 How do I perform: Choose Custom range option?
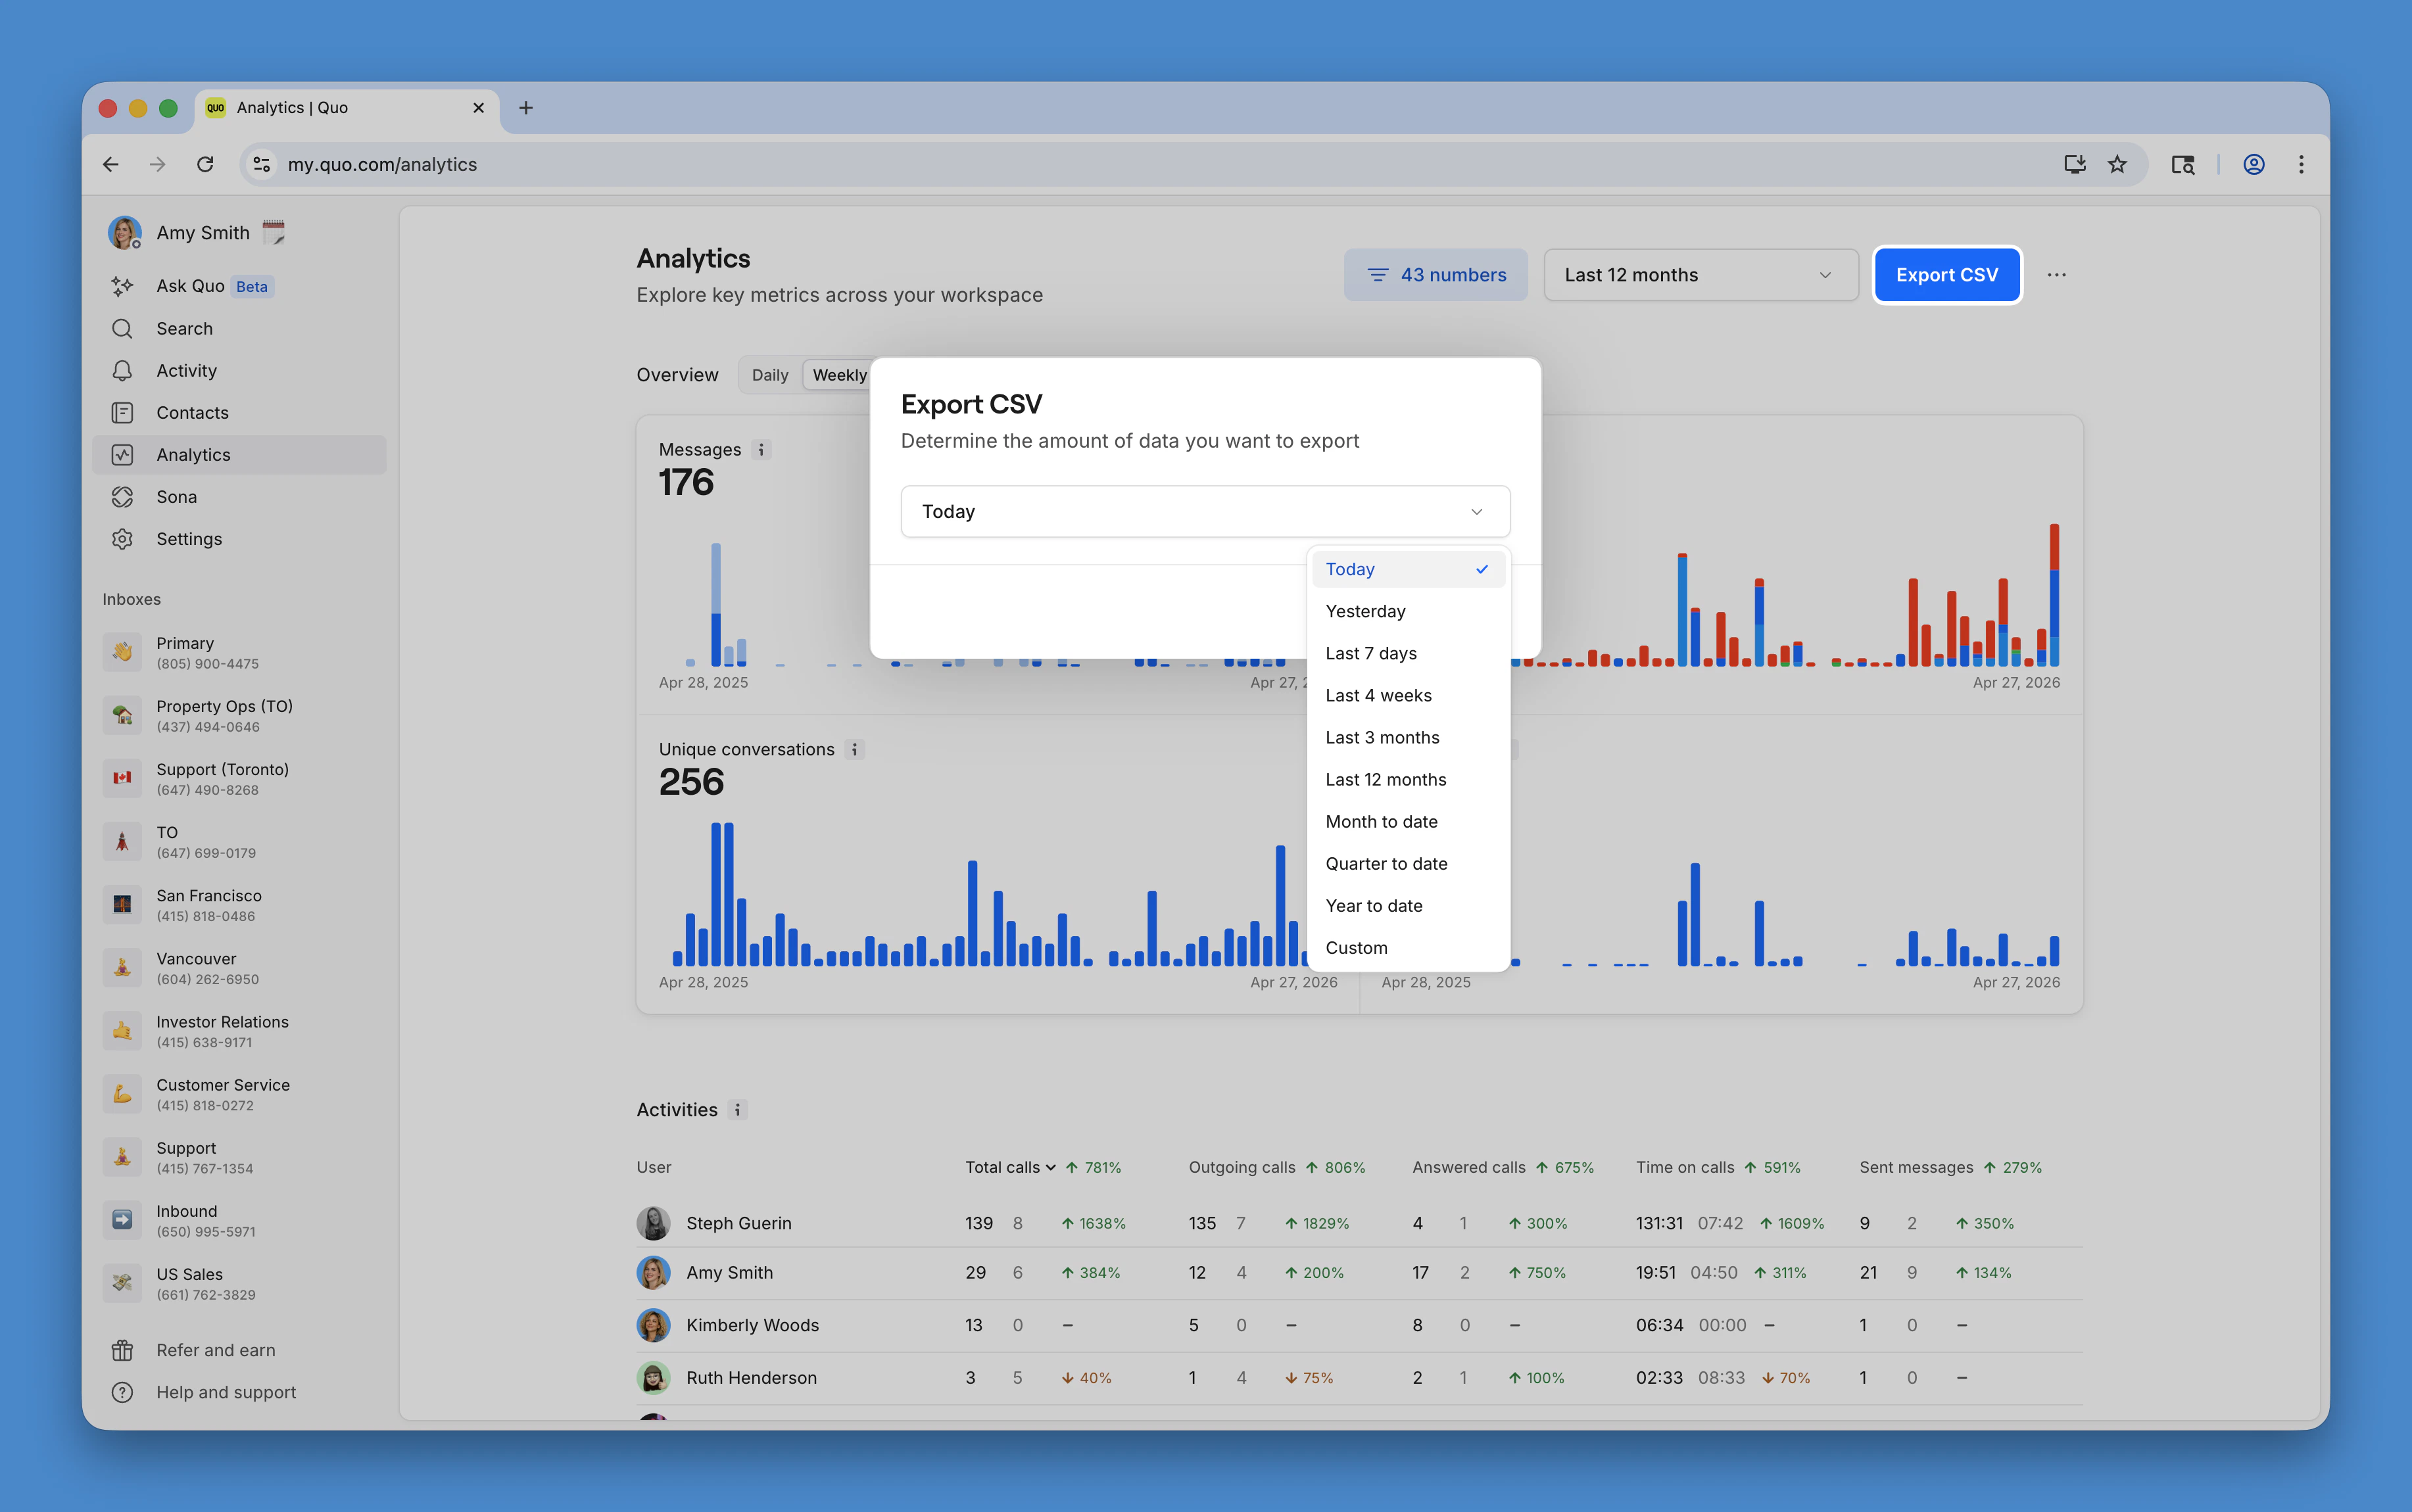1408,947
